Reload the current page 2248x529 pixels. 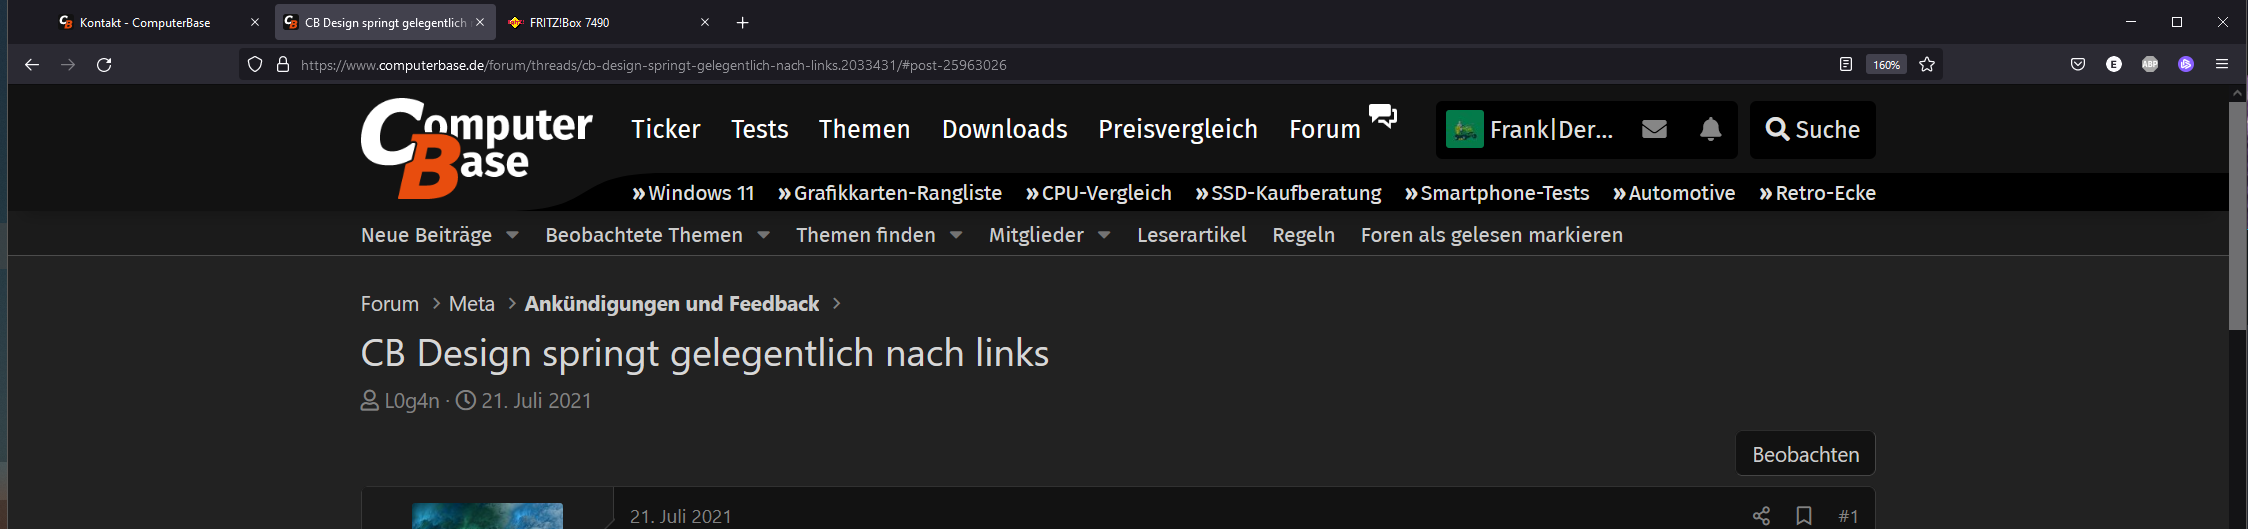point(104,65)
